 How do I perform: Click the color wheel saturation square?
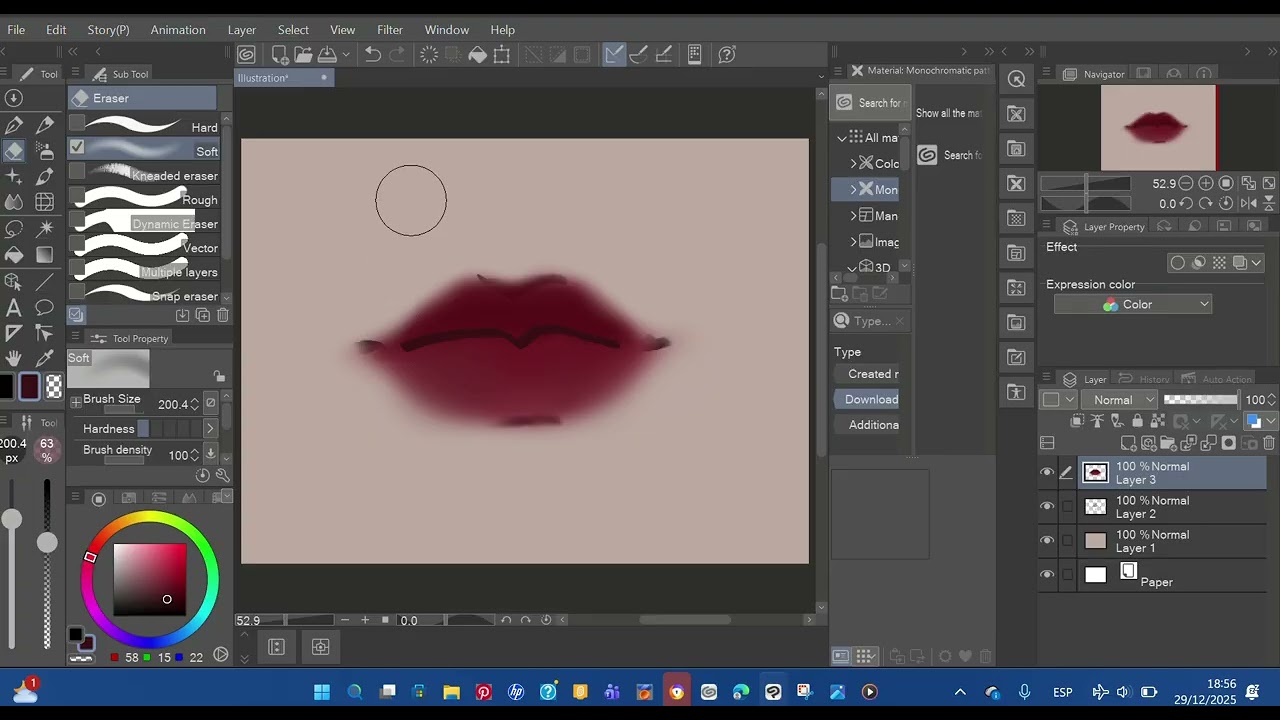click(x=149, y=579)
